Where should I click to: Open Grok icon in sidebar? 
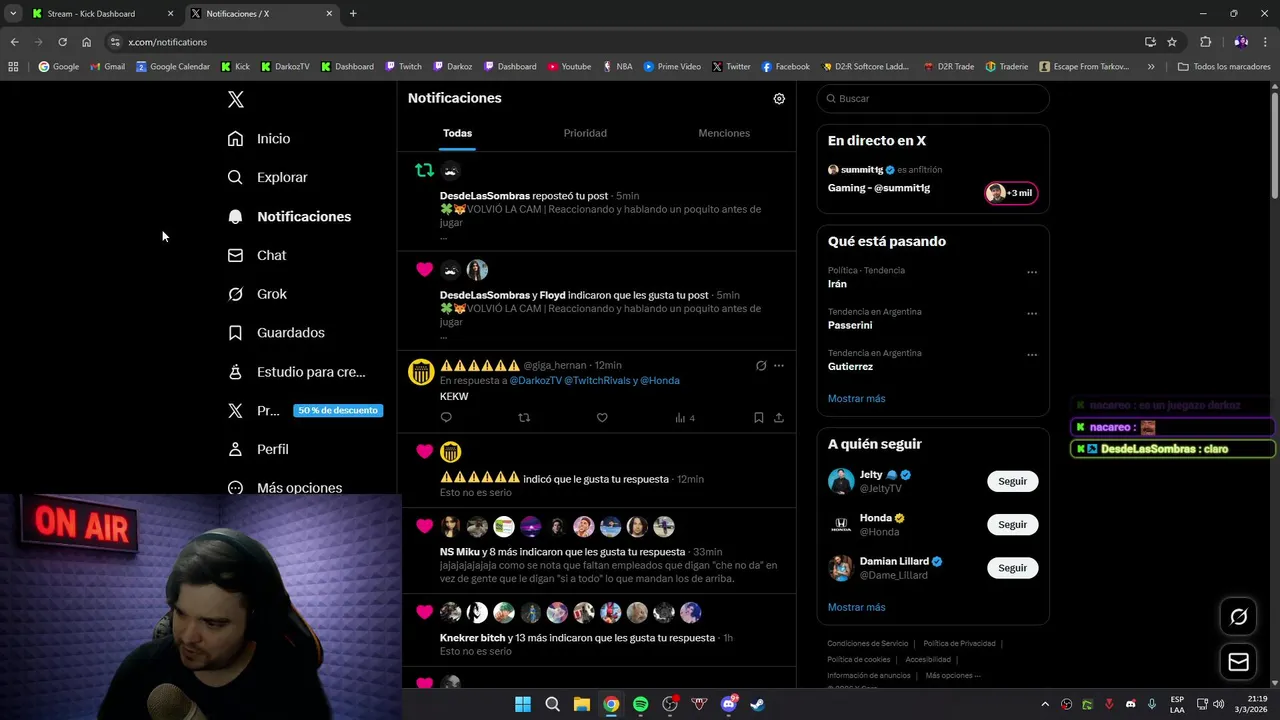pyautogui.click(x=235, y=294)
